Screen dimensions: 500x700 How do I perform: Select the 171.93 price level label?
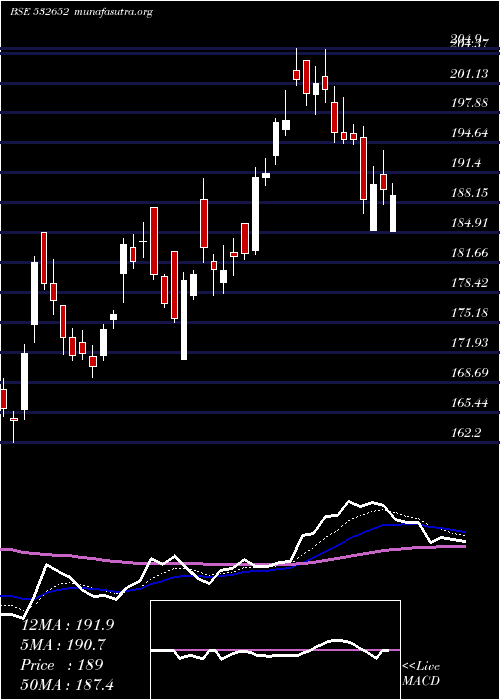click(469, 343)
